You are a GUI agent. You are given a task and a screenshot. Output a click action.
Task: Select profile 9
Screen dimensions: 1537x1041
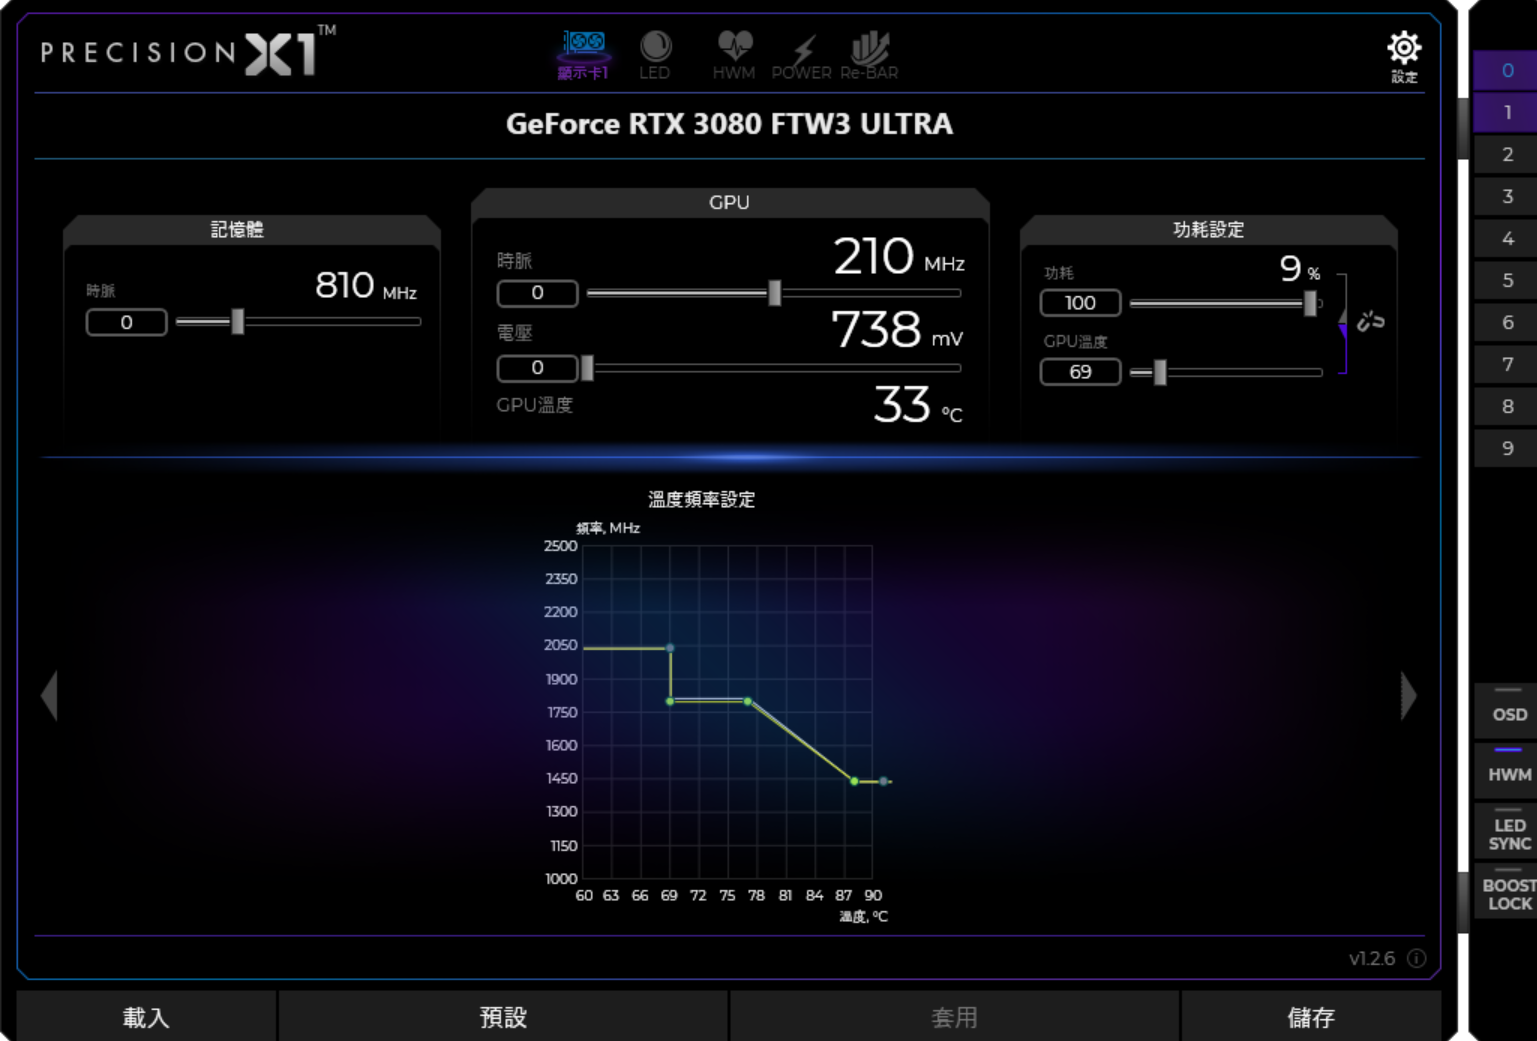(1507, 448)
